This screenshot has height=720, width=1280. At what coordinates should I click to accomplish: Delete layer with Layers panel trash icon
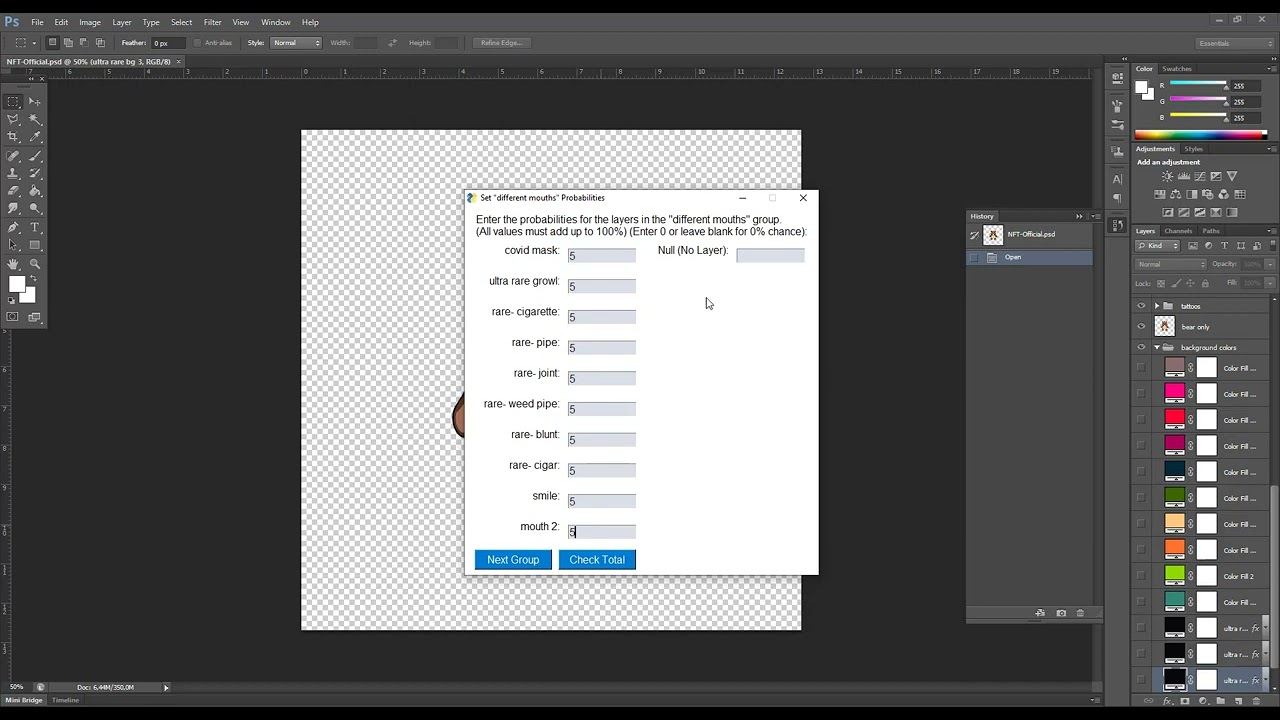1255,701
